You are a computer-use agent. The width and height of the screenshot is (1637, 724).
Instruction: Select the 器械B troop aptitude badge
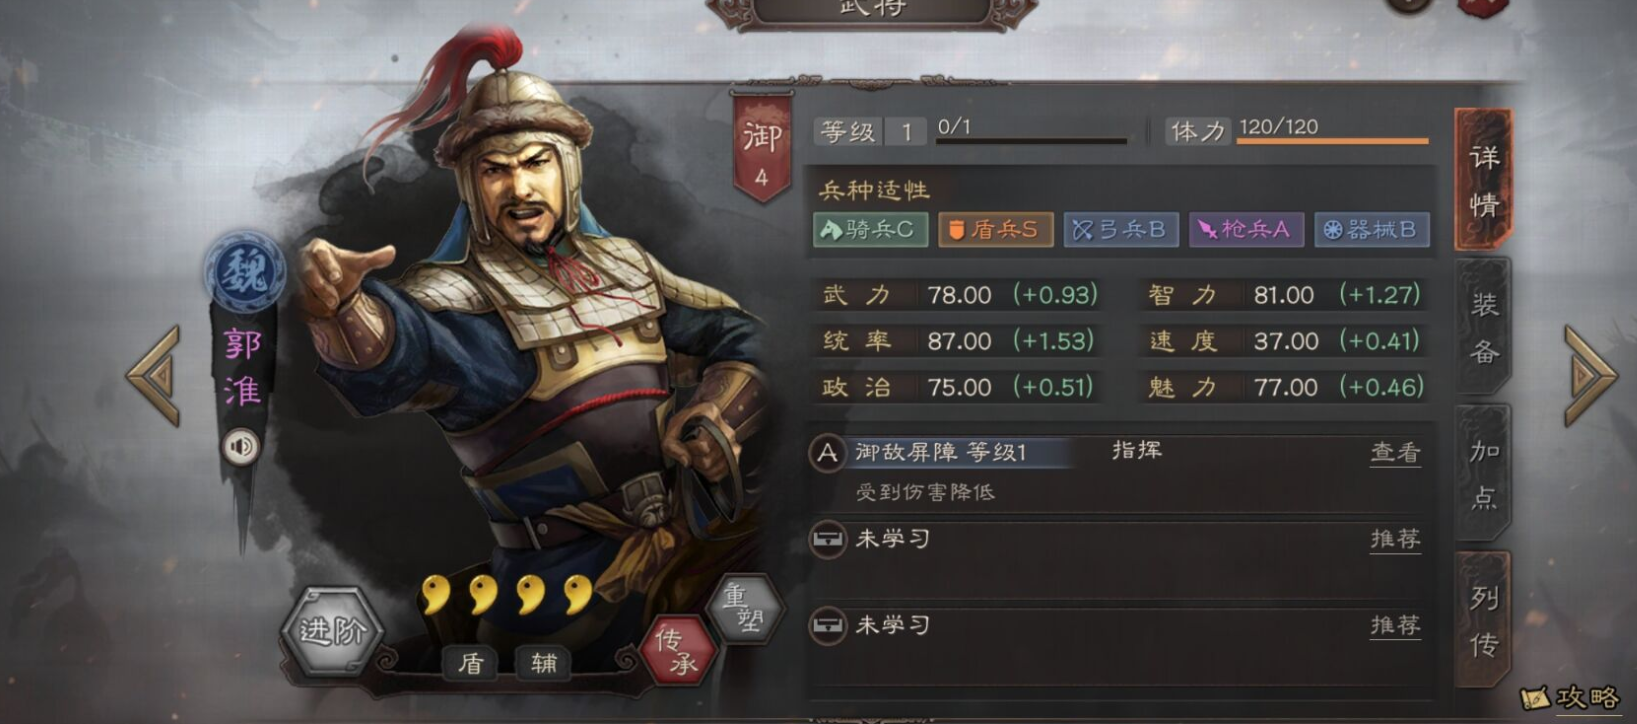click(1371, 230)
